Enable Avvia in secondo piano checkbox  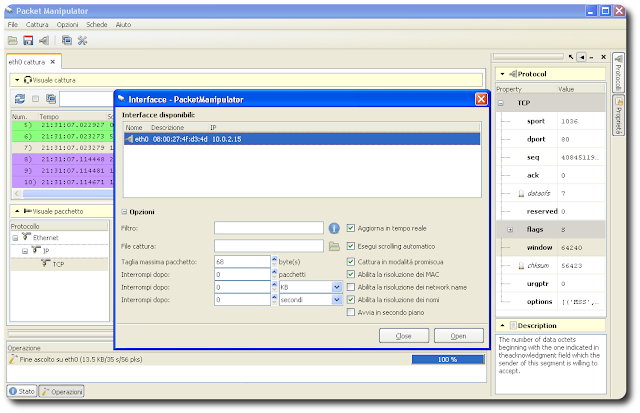(351, 312)
